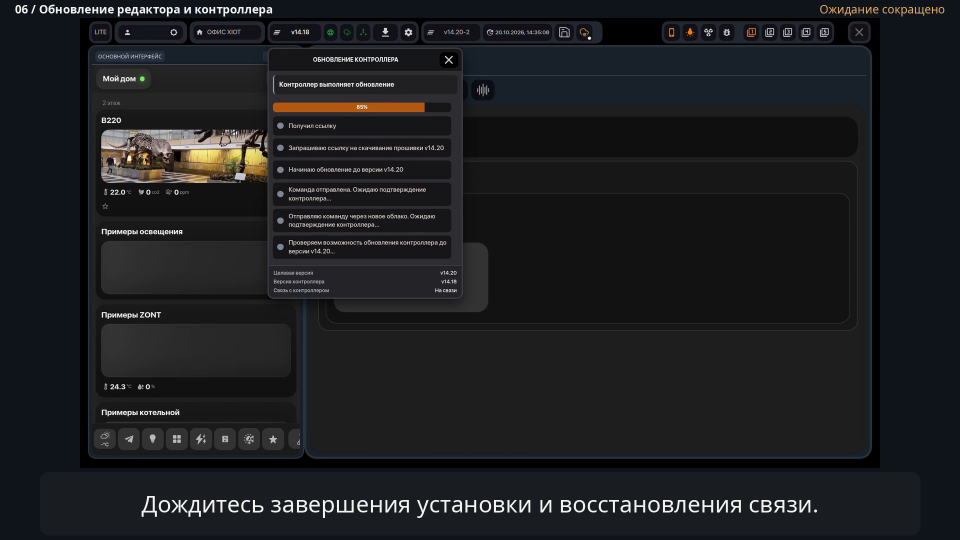Click the audio waveform icon
The height and width of the screenshot is (540, 960).
click(x=483, y=91)
